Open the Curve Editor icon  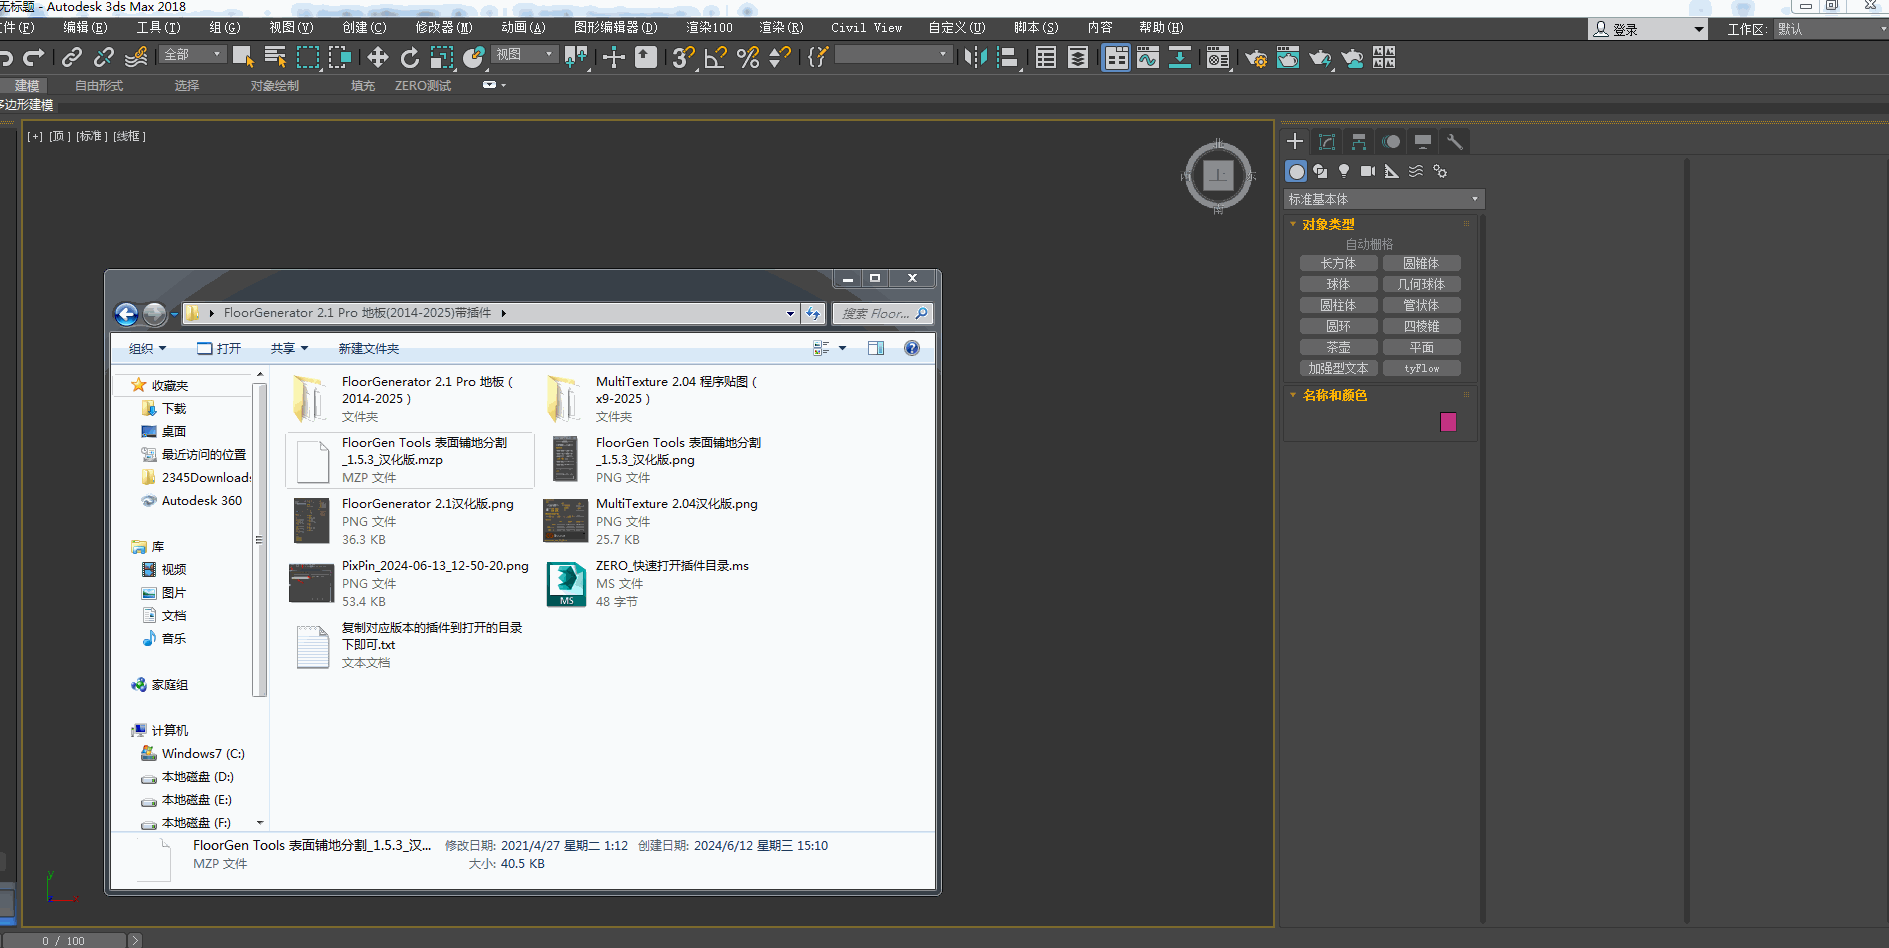click(1148, 58)
